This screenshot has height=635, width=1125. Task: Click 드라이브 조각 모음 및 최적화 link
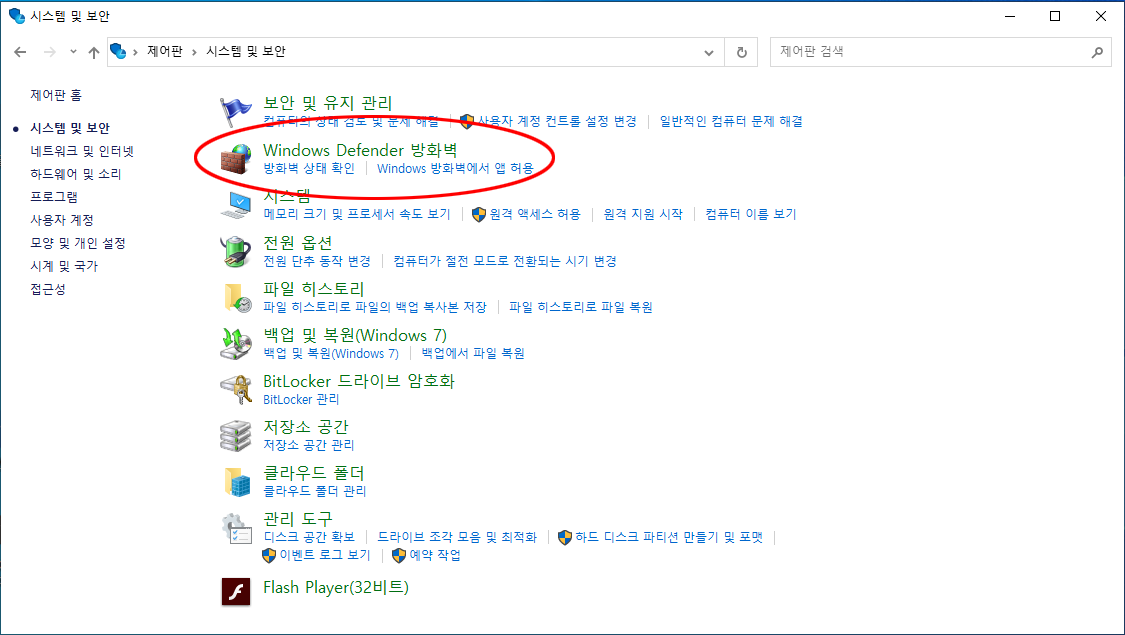(x=457, y=537)
